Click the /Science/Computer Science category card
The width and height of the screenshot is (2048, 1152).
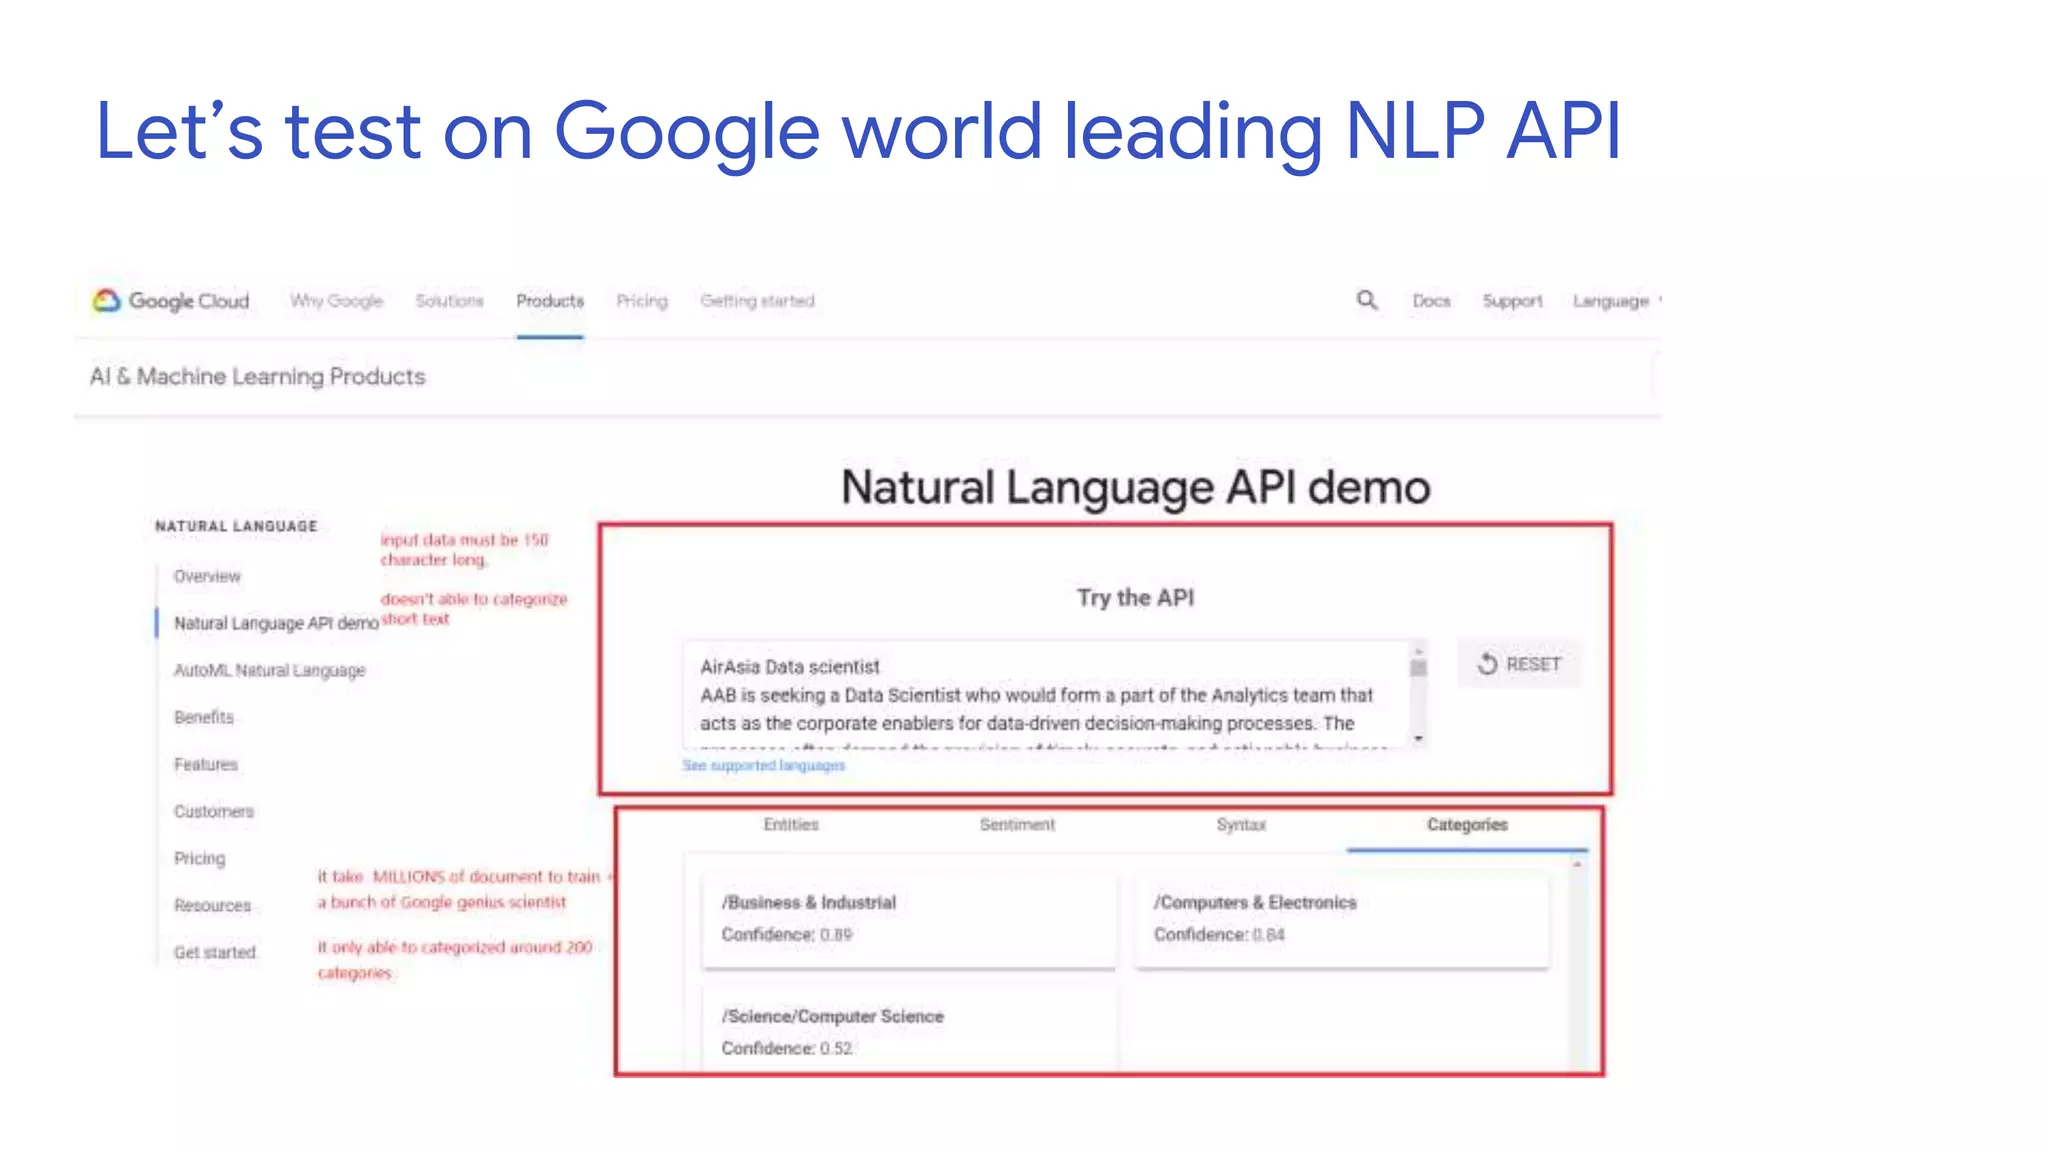tap(909, 1028)
